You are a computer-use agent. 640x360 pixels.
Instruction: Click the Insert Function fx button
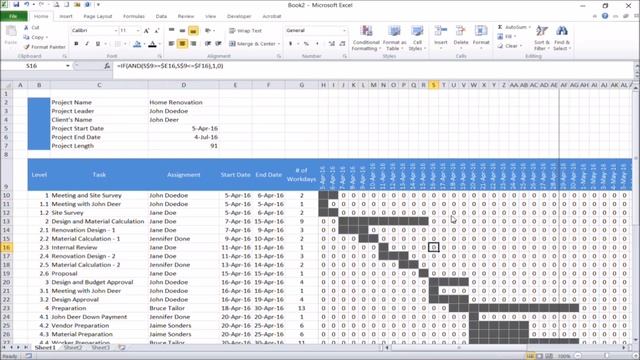coord(107,66)
